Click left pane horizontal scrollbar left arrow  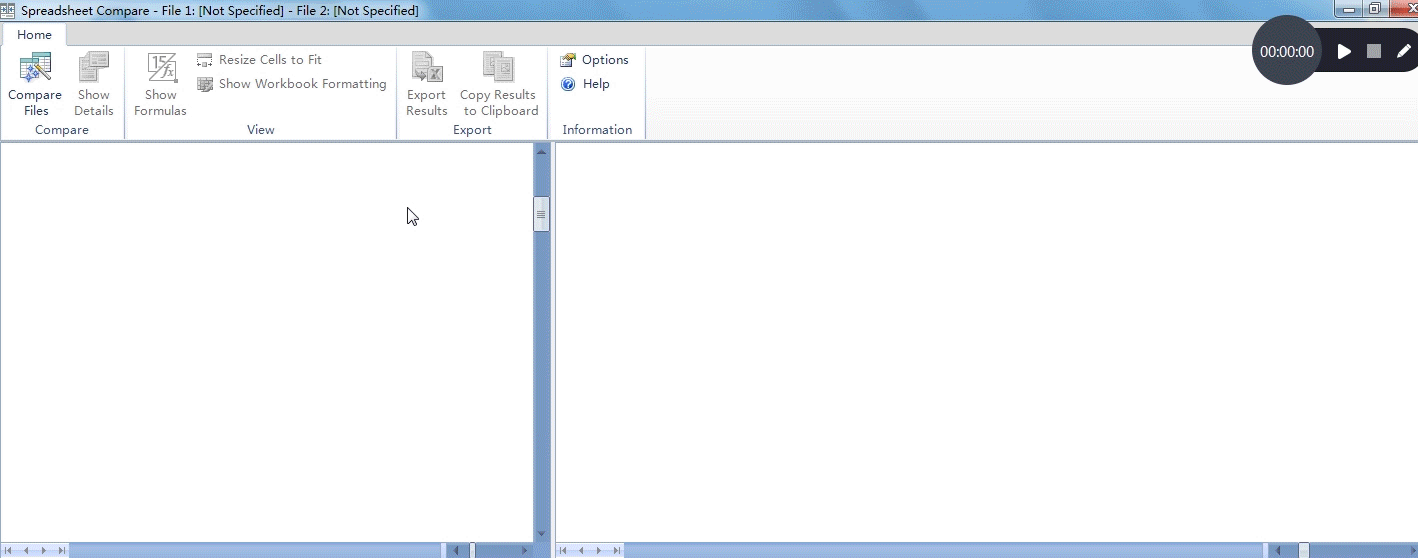[x=458, y=551]
